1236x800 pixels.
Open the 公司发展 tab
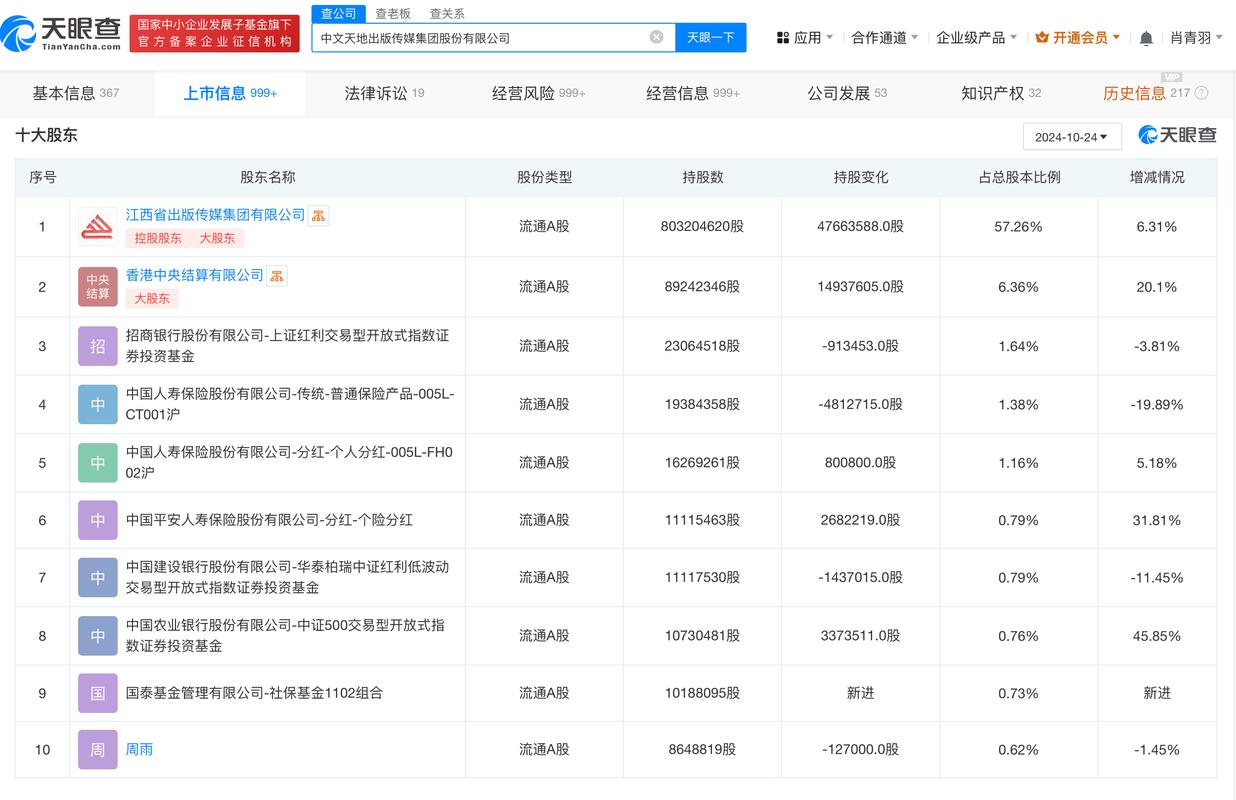click(x=847, y=93)
